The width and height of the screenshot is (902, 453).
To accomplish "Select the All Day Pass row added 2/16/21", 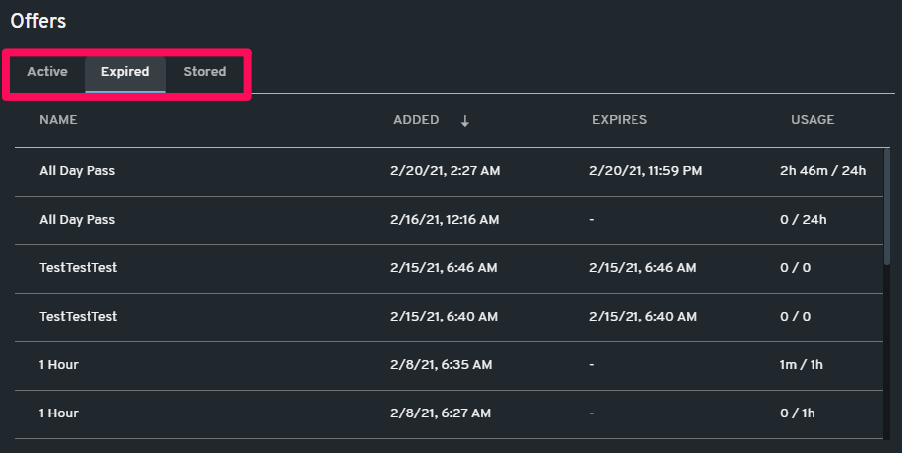I will (449, 220).
